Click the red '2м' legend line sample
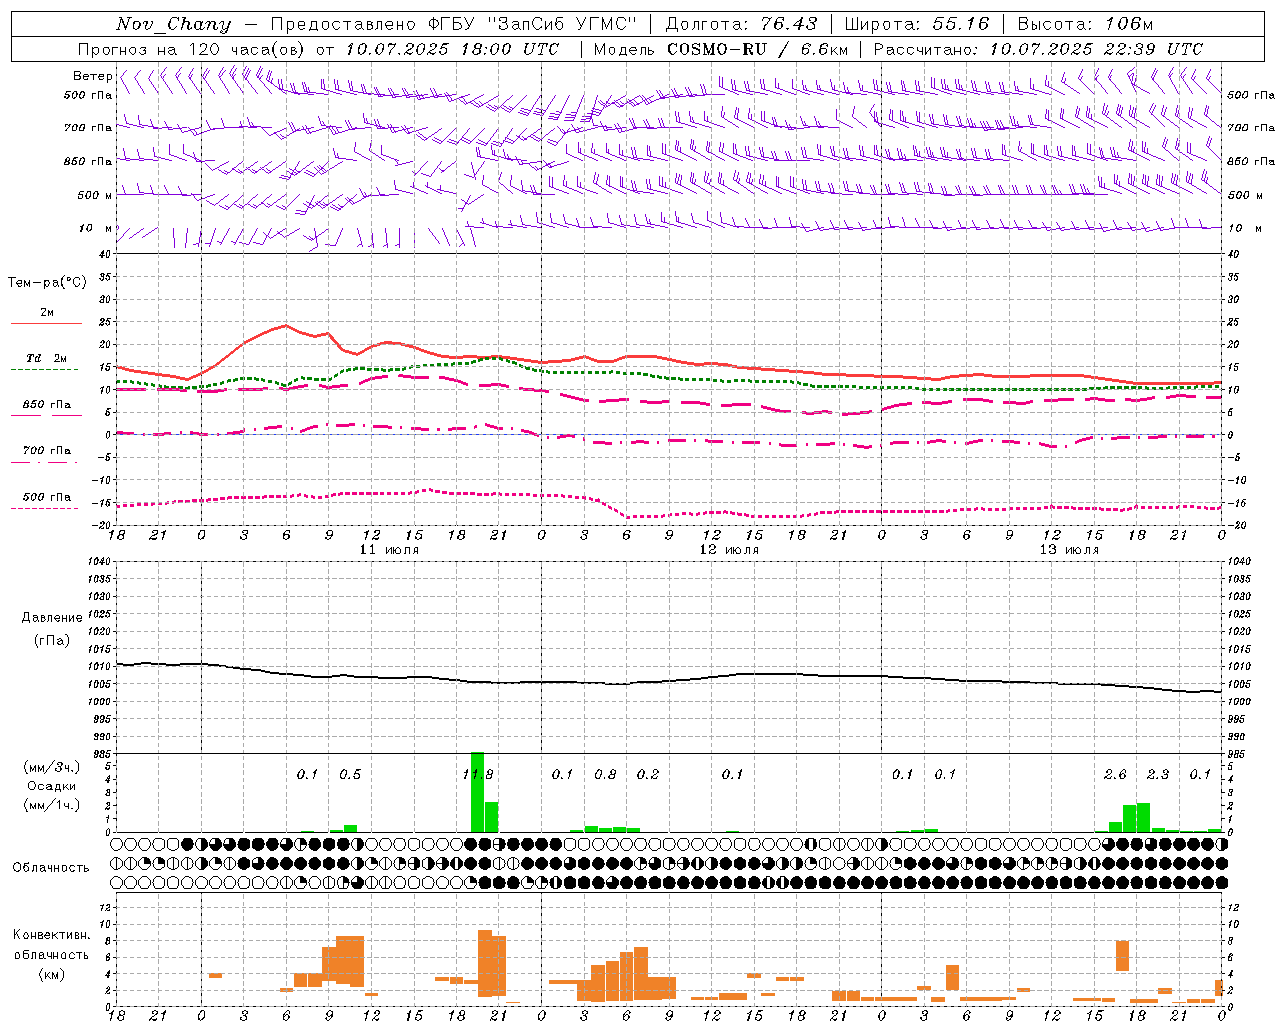This screenshot has height=1024, width=1280. (46, 324)
